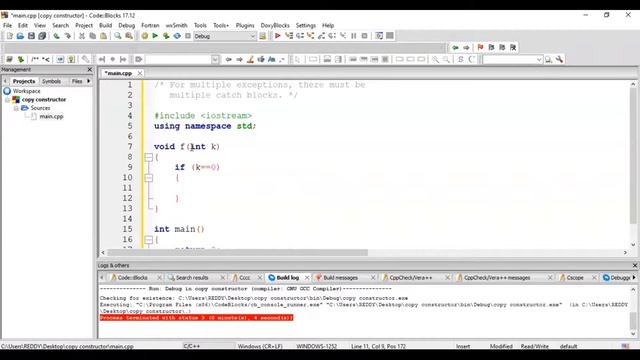Show more Management tabs with the right arrow

(89, 81)
